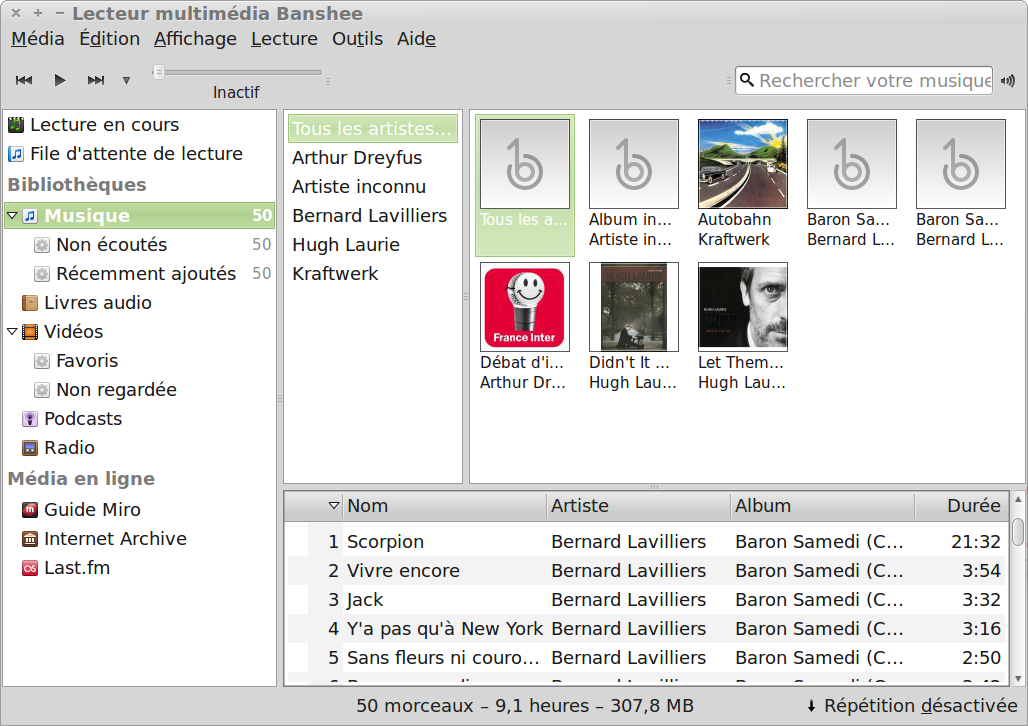Open the dropdown arrow beside next track
Screen dimensions: 1028x726
[127, 81]
